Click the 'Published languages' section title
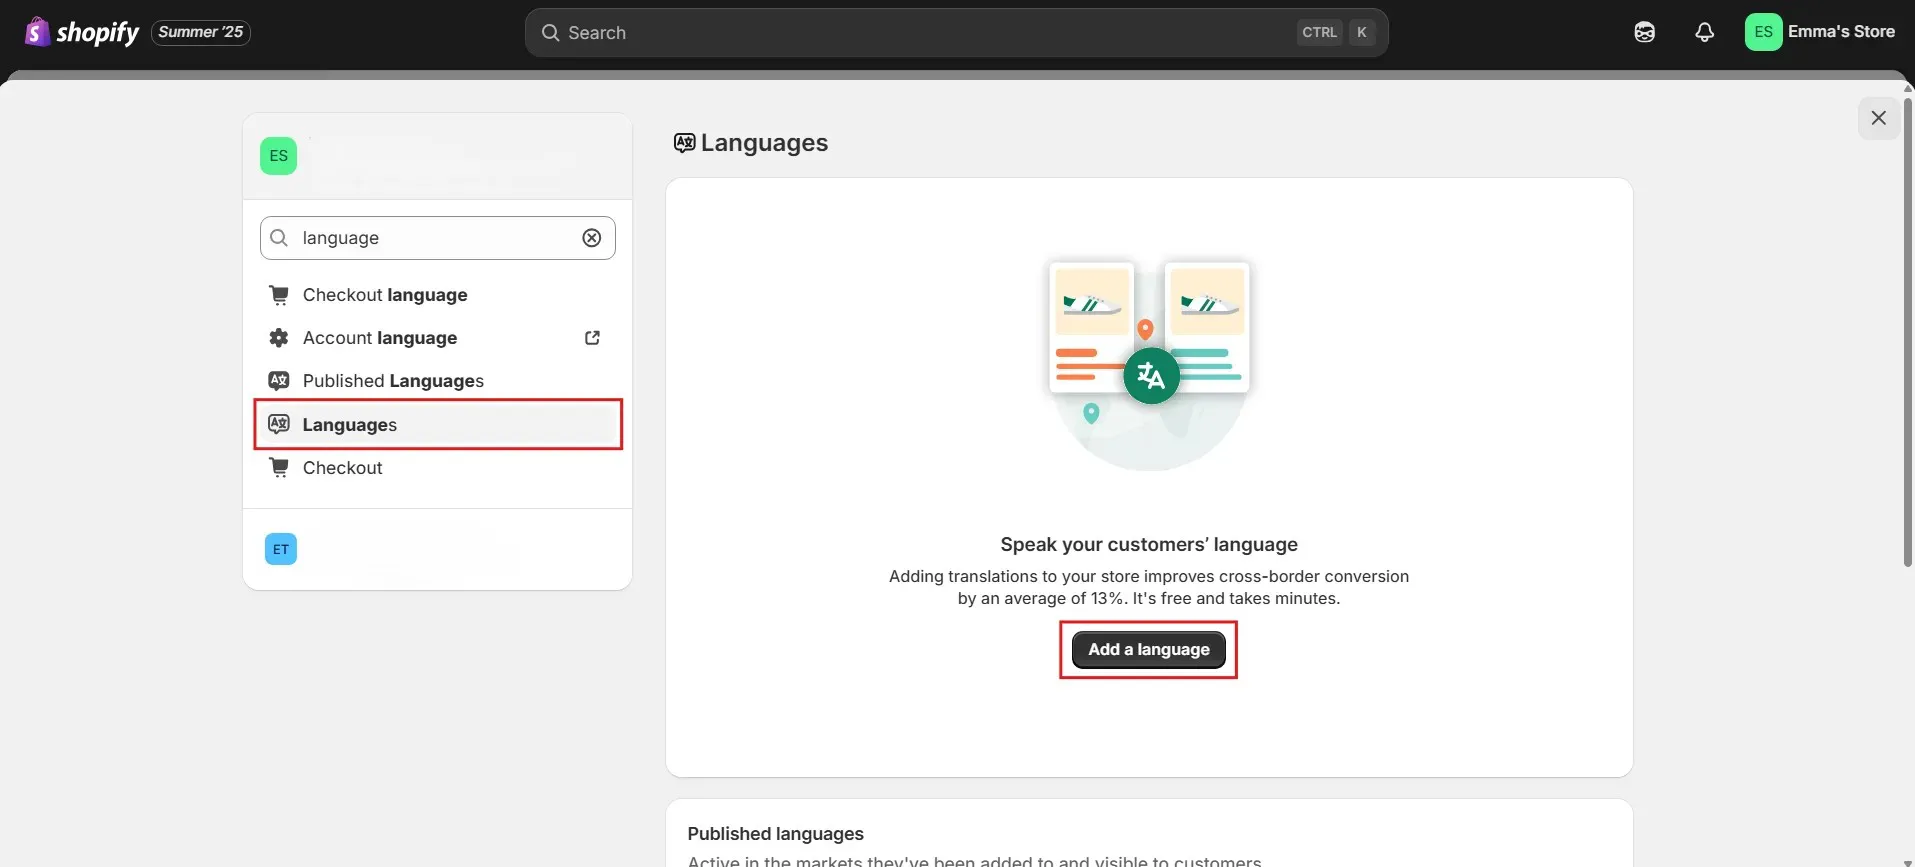Viewport: 1915px width, 867px height. pyautogui.click(x=776, y=834)
